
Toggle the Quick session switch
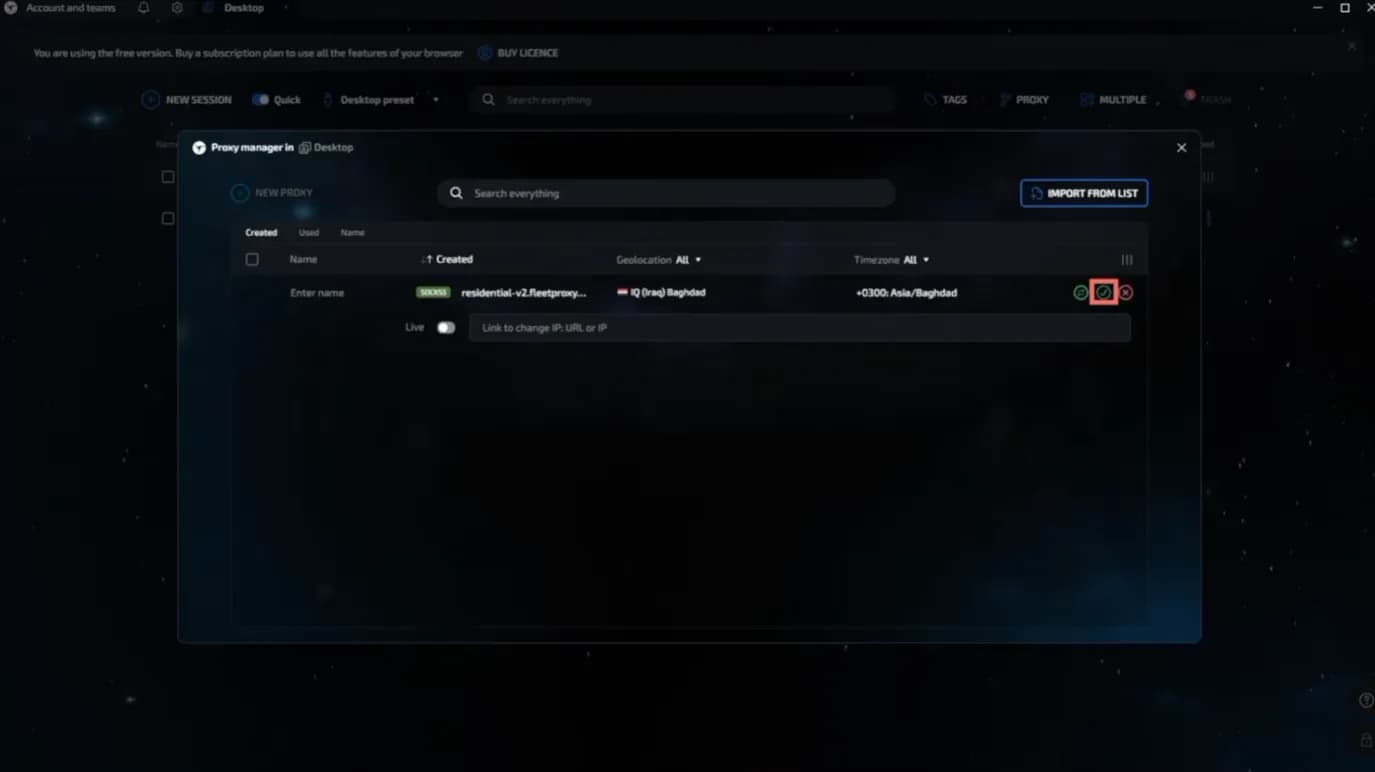pyautogui.click(x=261, y=100)
